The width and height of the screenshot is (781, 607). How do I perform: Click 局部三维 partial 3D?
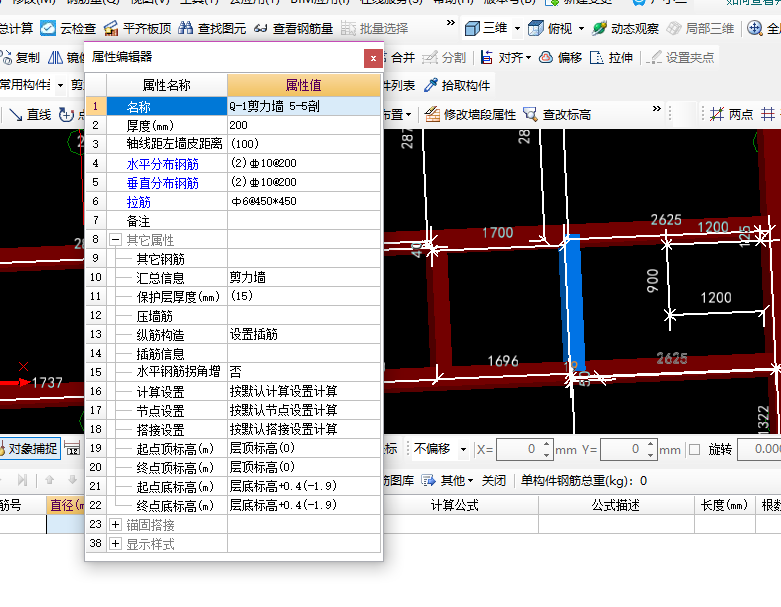(700, 28)
